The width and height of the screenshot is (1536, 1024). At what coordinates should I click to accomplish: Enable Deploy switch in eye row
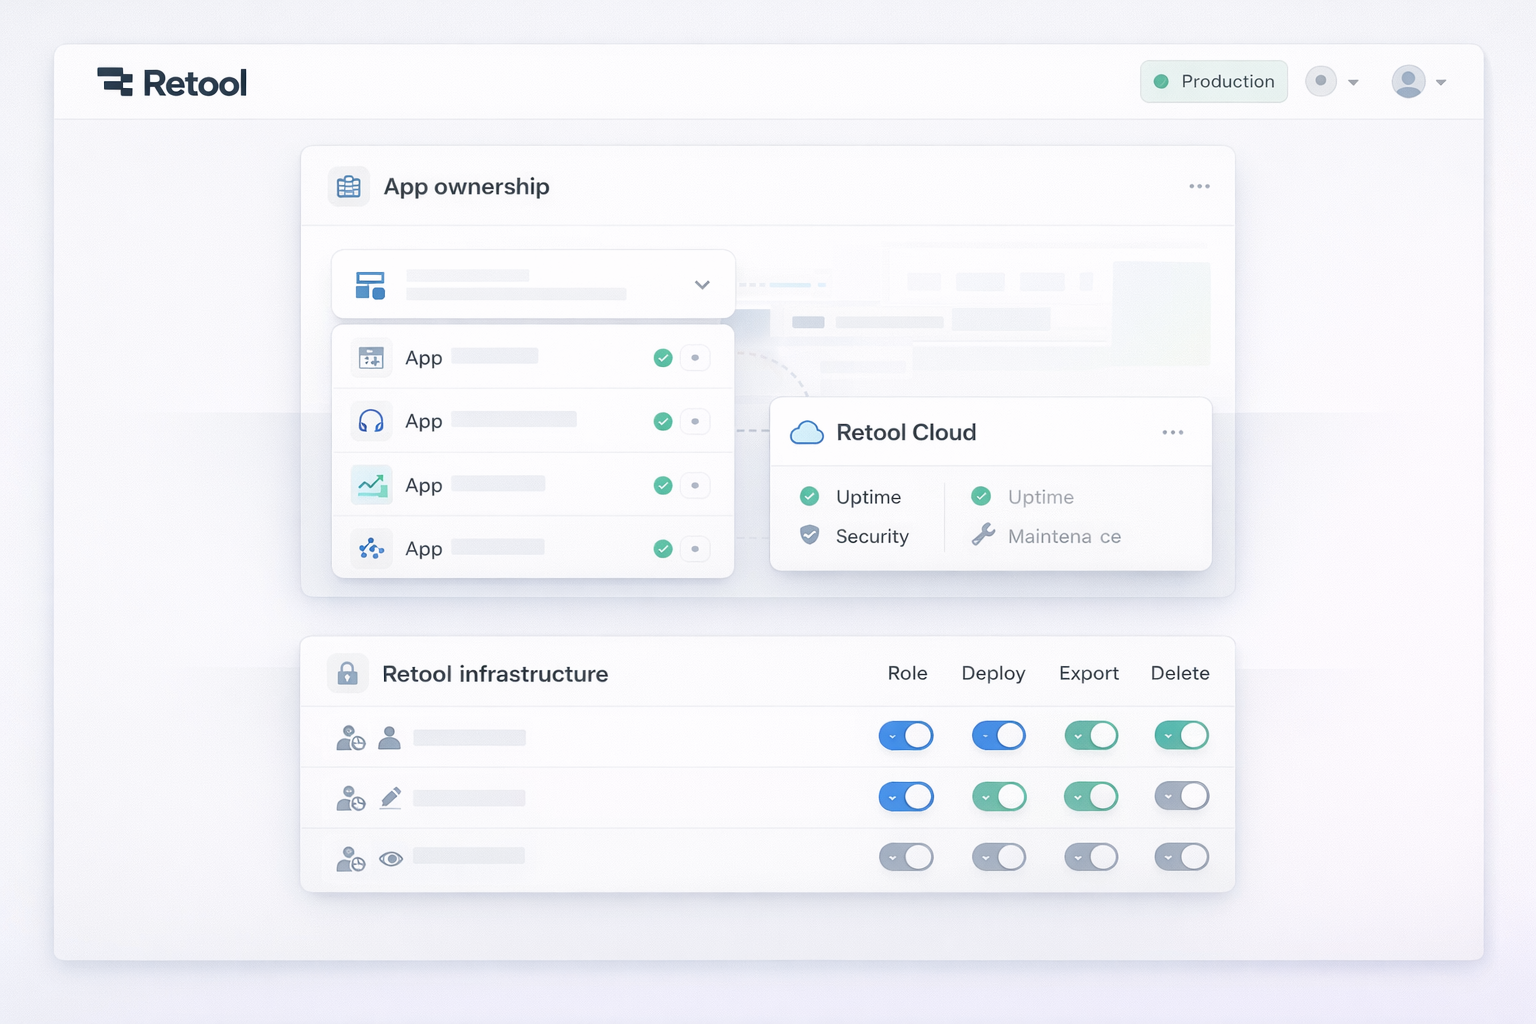(x=999, y=857)
